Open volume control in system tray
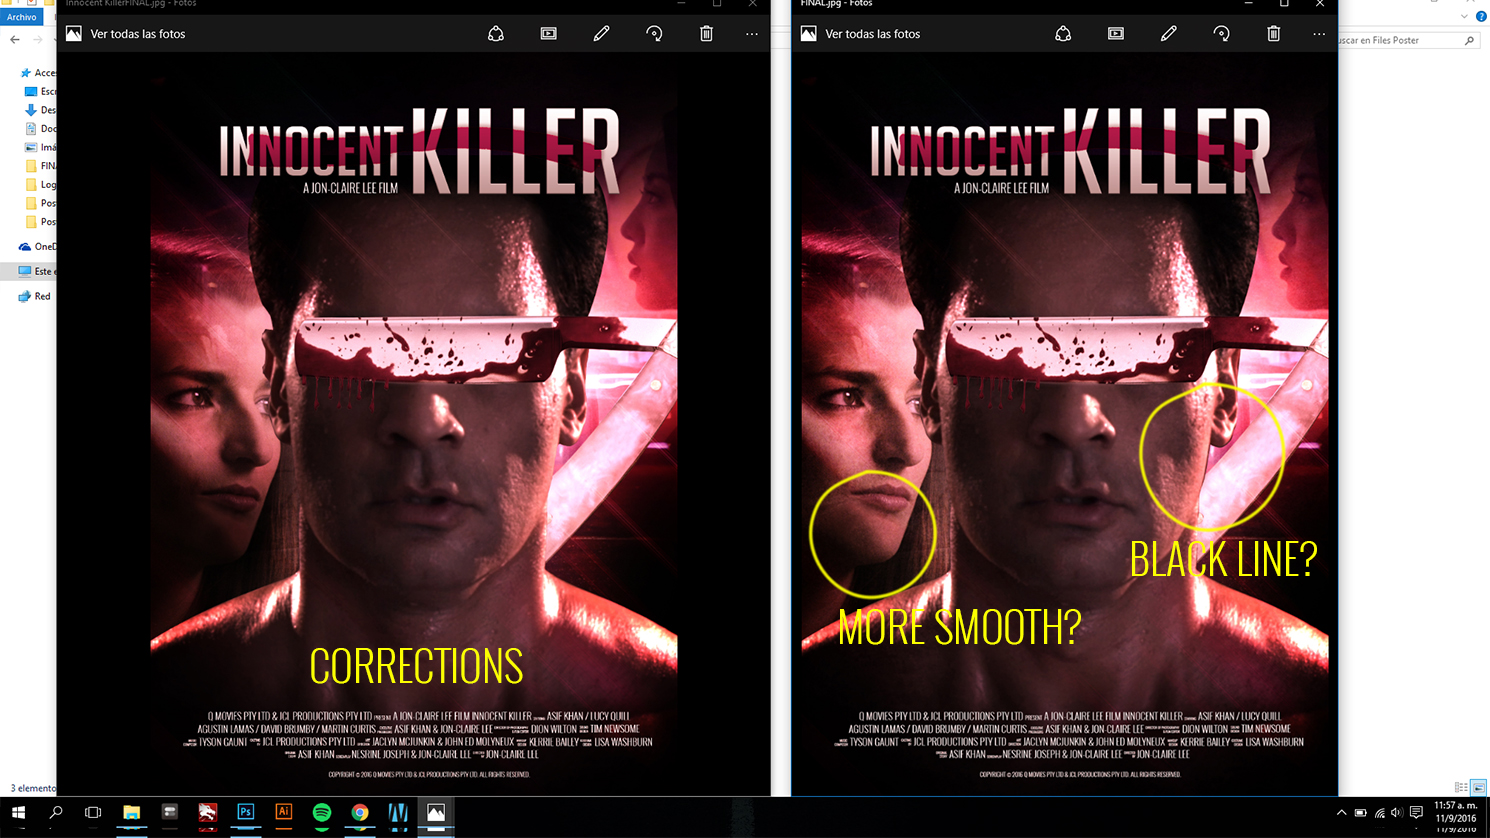The width and height of the screenshot is (1490, 838). point(1396,813)
